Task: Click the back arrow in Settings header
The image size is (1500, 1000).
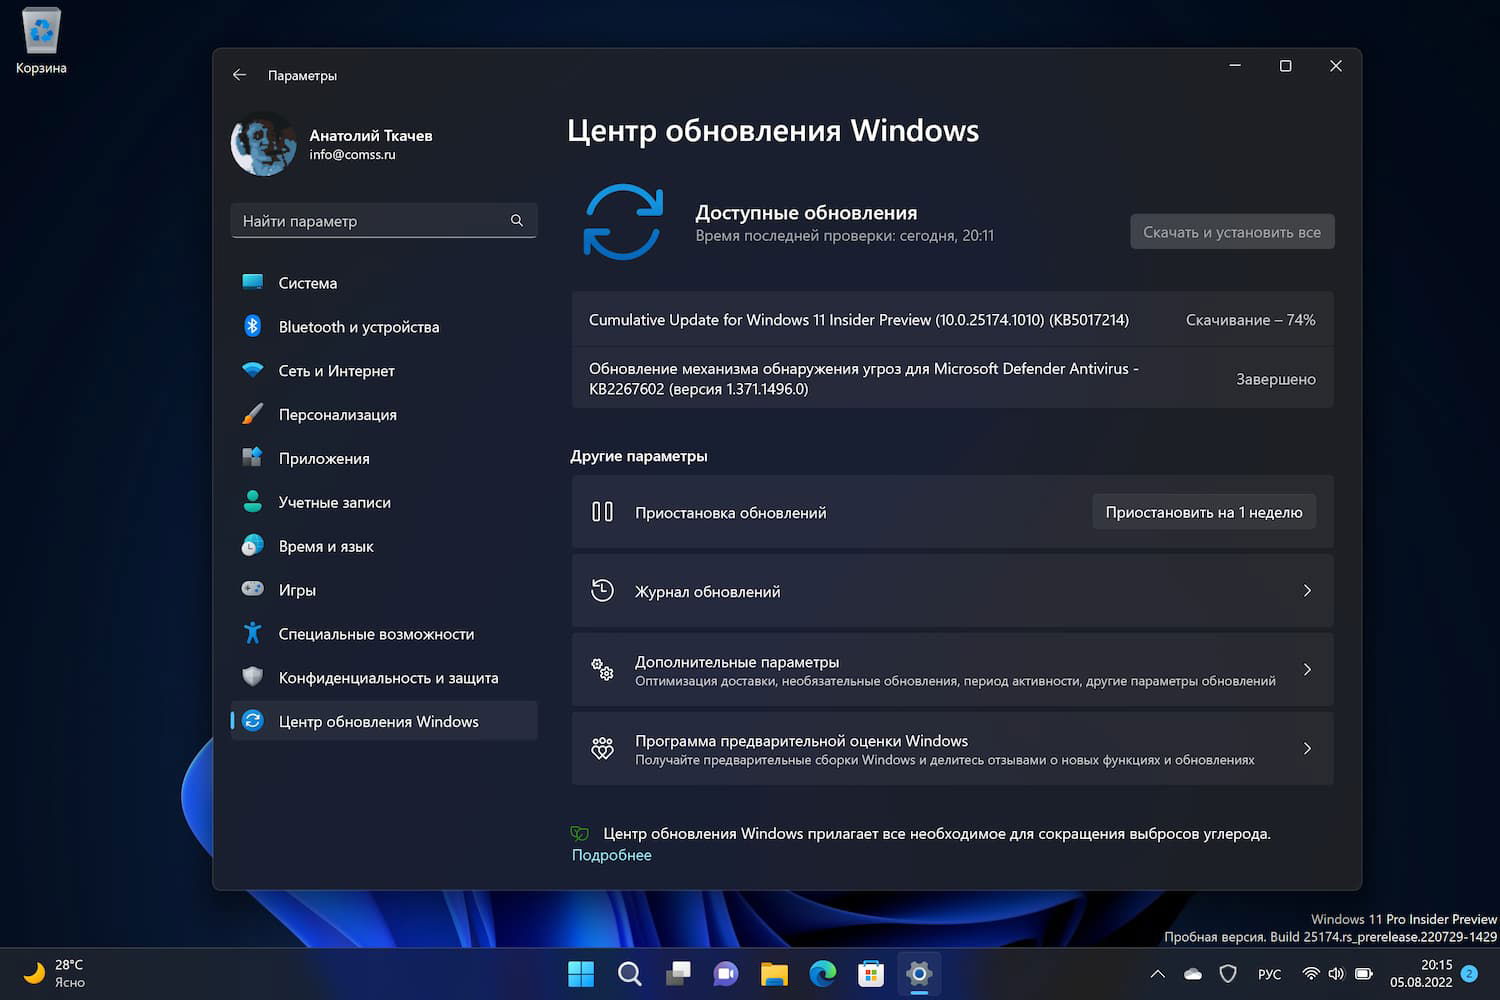Action: pos(239,75)
